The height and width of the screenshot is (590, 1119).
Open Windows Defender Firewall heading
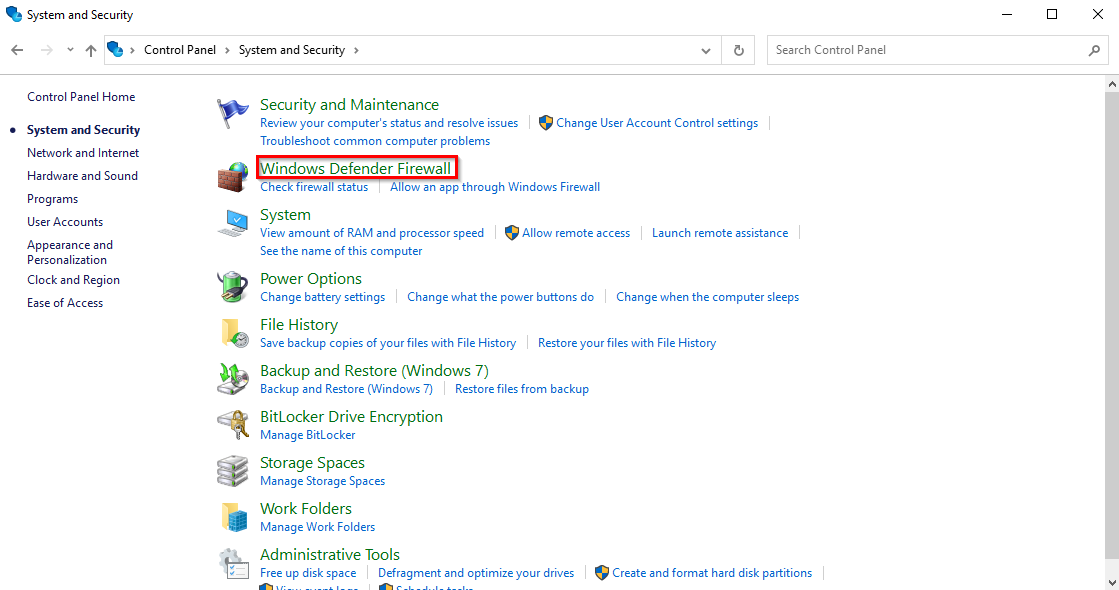coord(355,168)
